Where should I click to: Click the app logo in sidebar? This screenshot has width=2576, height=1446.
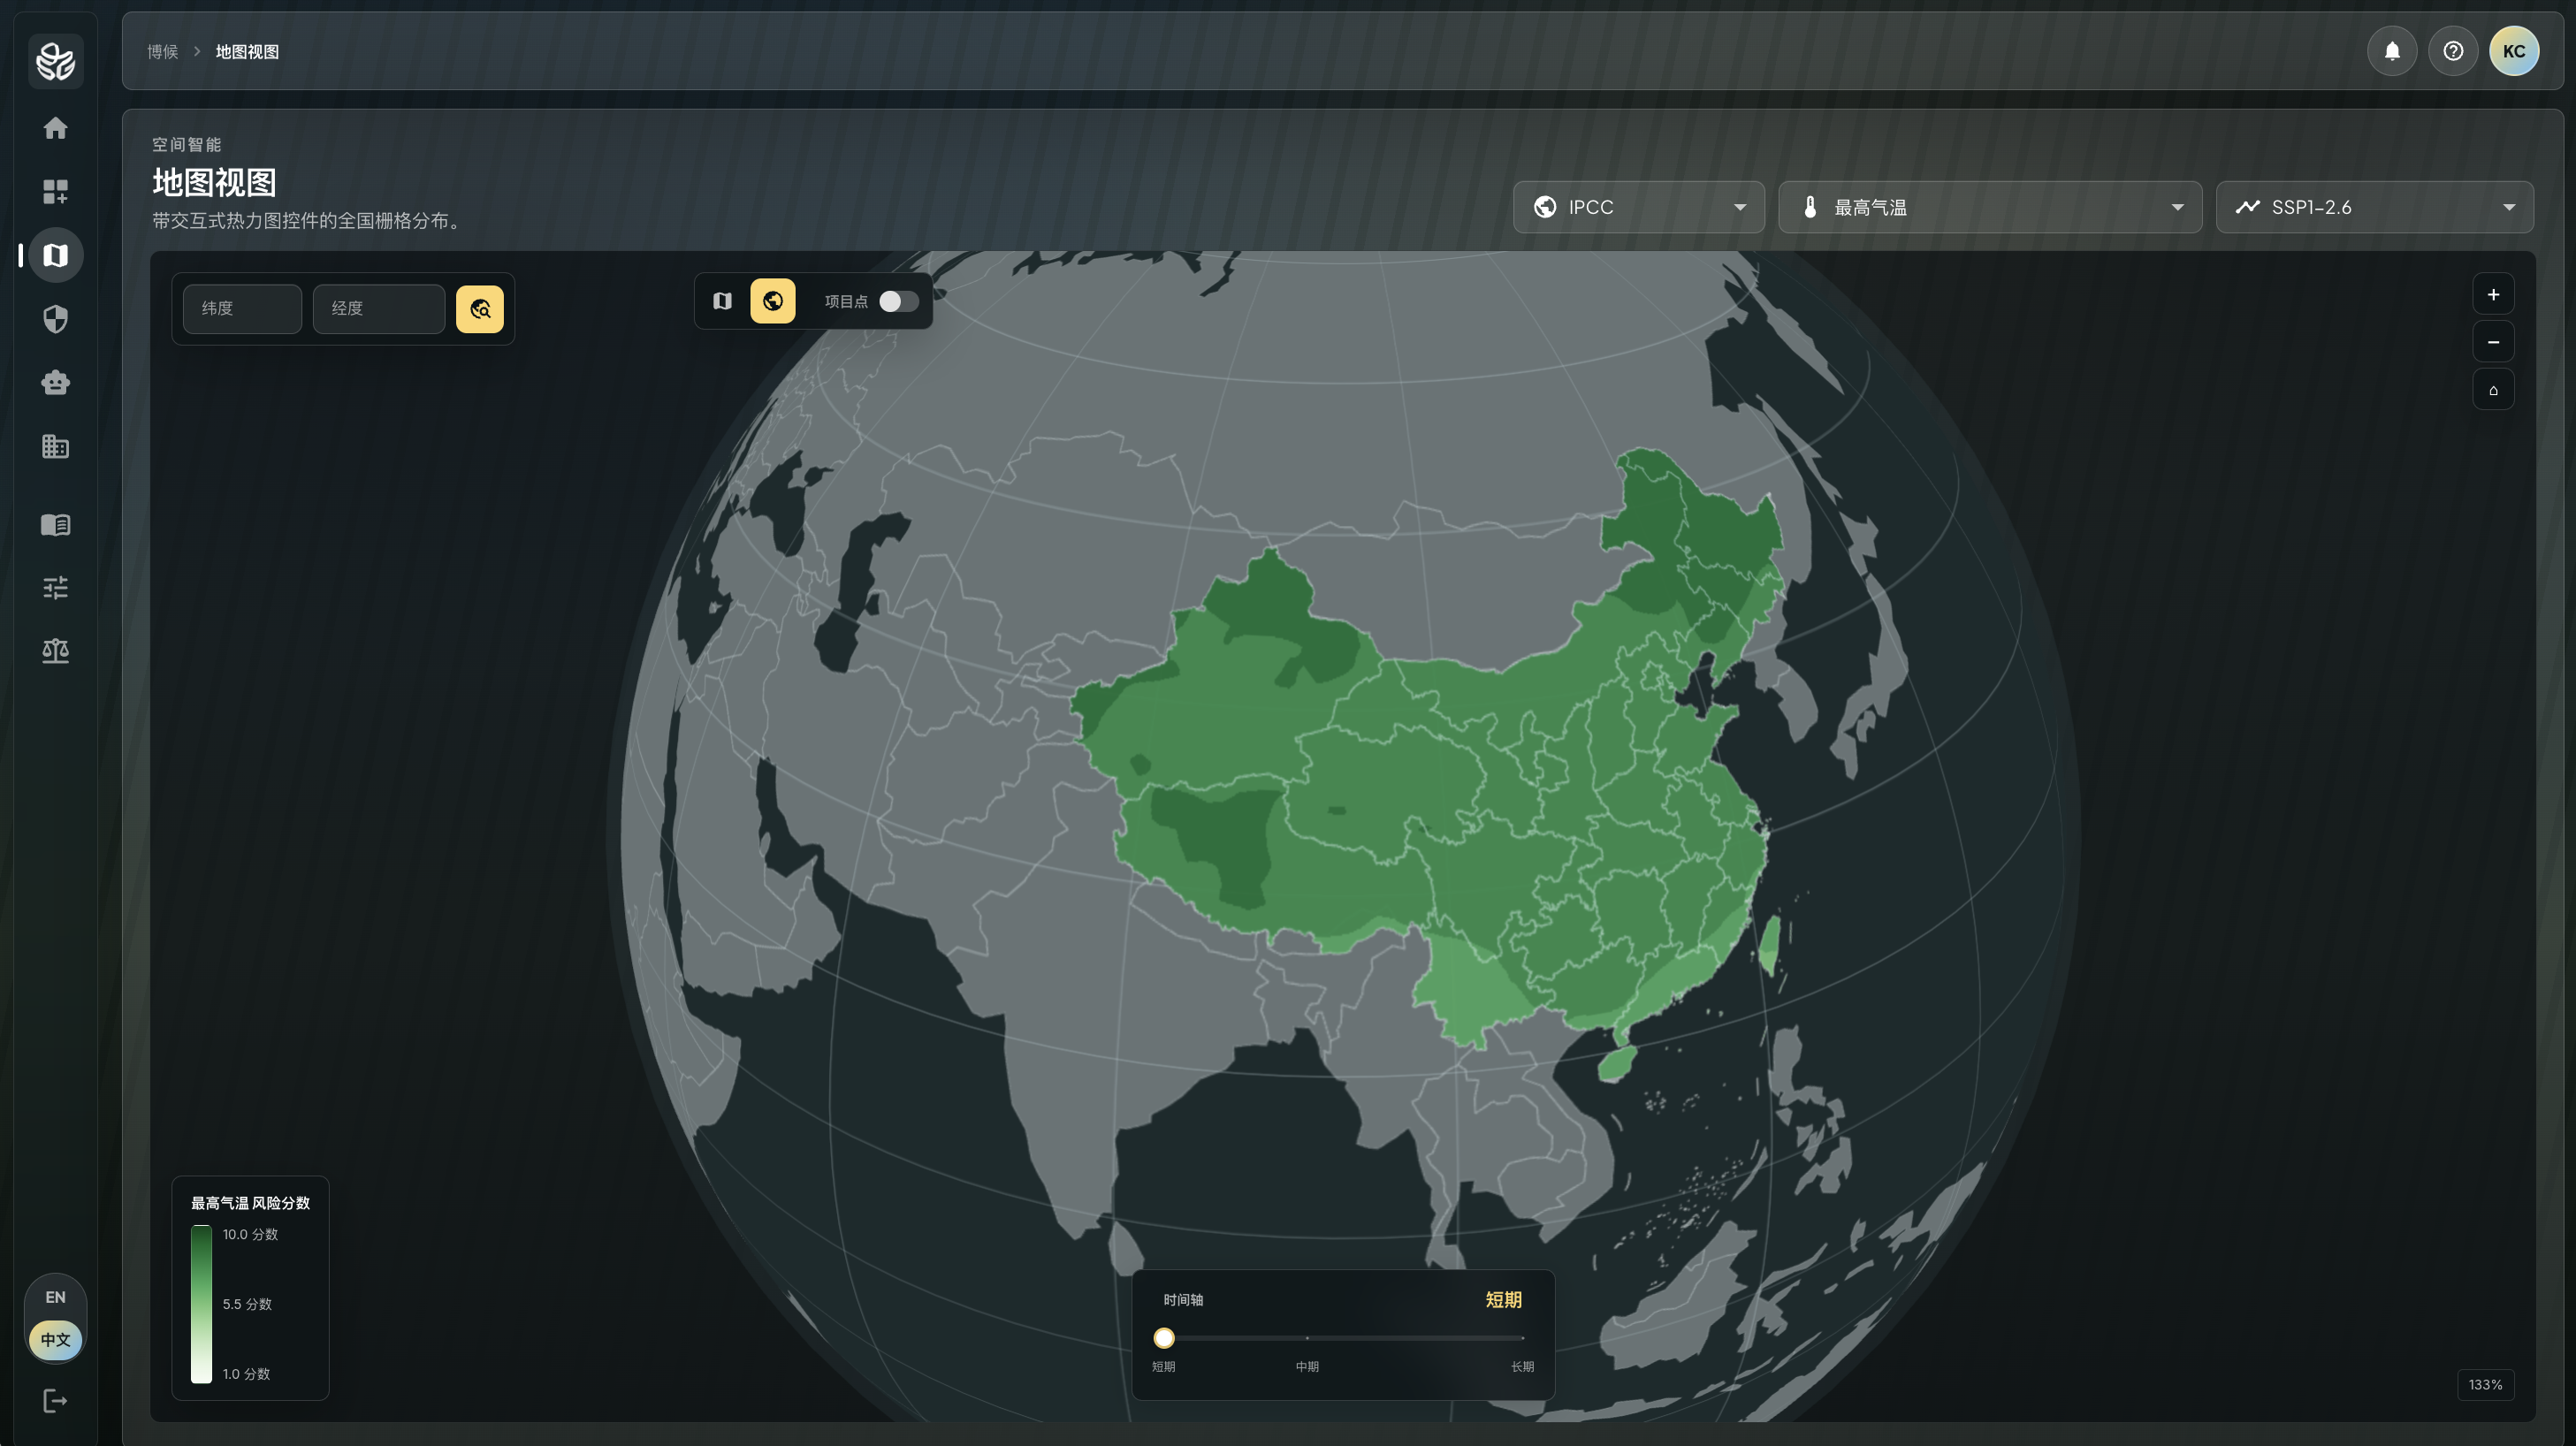(x=55, y=61)
